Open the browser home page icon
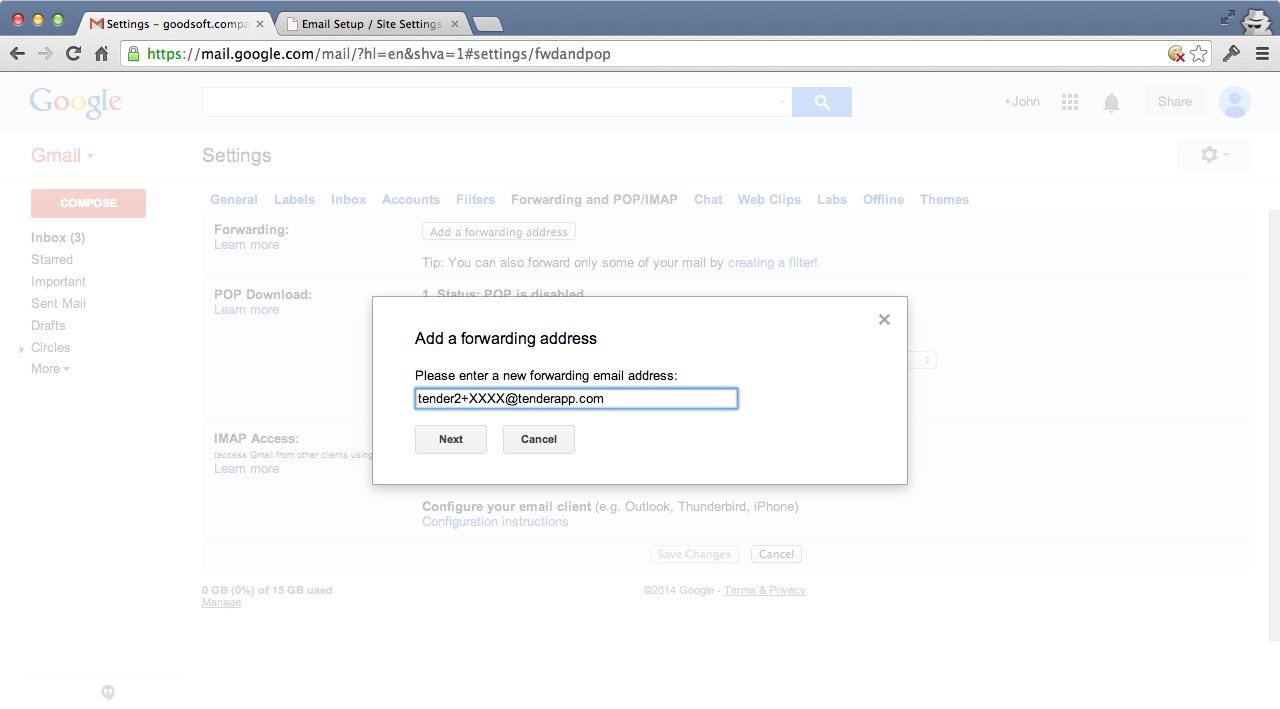Screen dimensions: 1280x709 101,54
